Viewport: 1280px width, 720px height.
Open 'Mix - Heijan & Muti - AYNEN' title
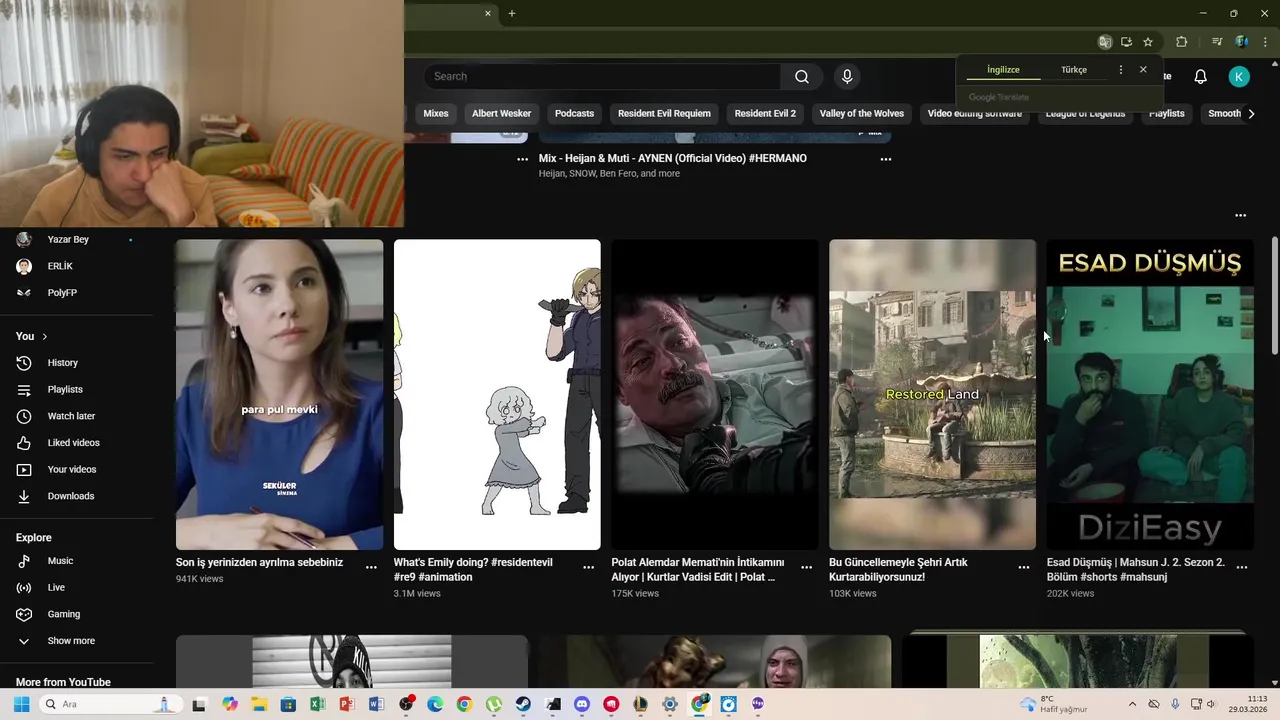click(x=673, y=158)
